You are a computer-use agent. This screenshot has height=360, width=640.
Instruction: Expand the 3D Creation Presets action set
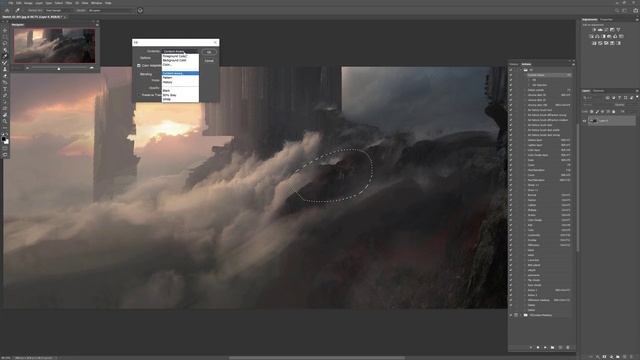pos(521,315)
